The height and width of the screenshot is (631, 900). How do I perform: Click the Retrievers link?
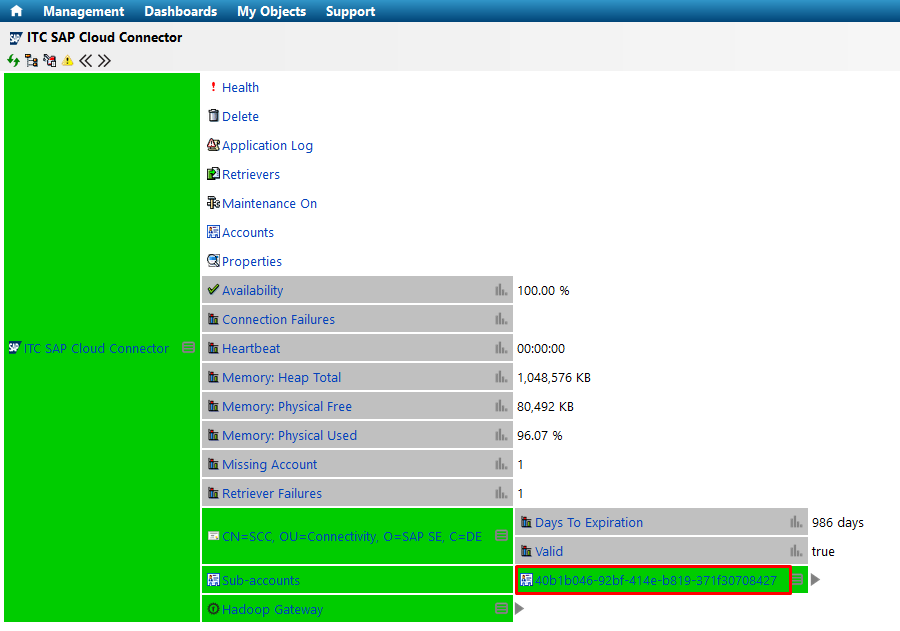click(x=250, y=174)
